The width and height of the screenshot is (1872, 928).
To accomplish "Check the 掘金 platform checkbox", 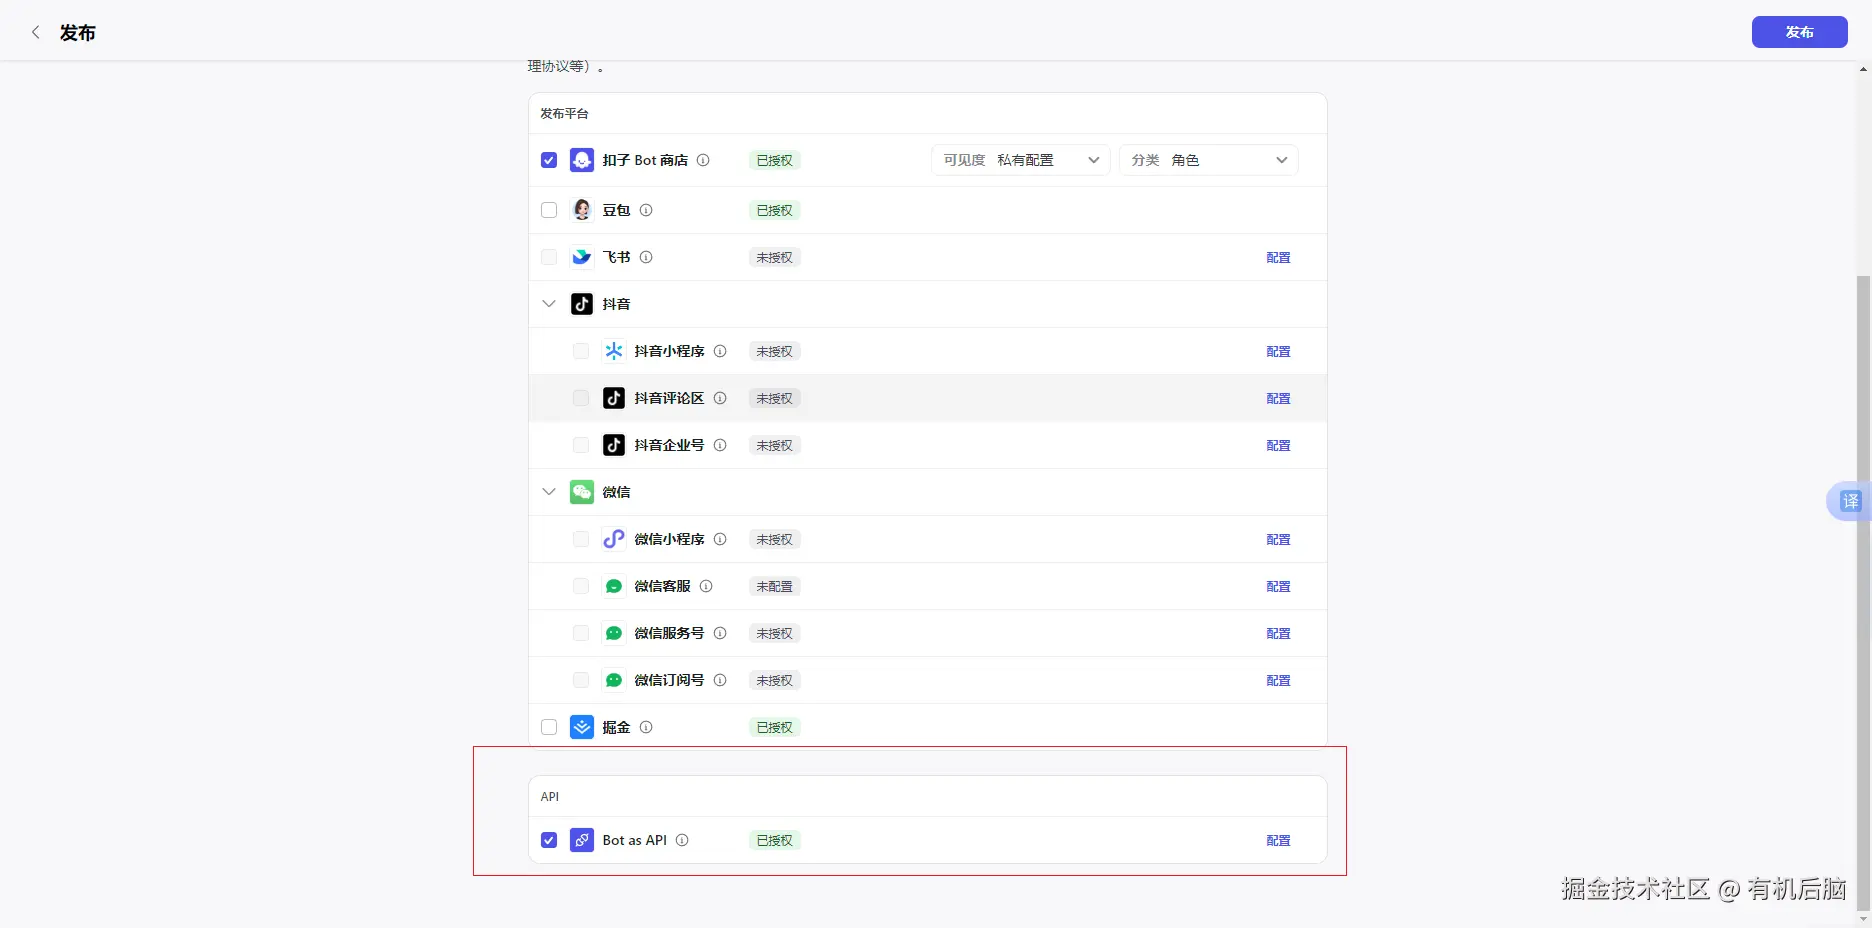I will coord(549,727).
